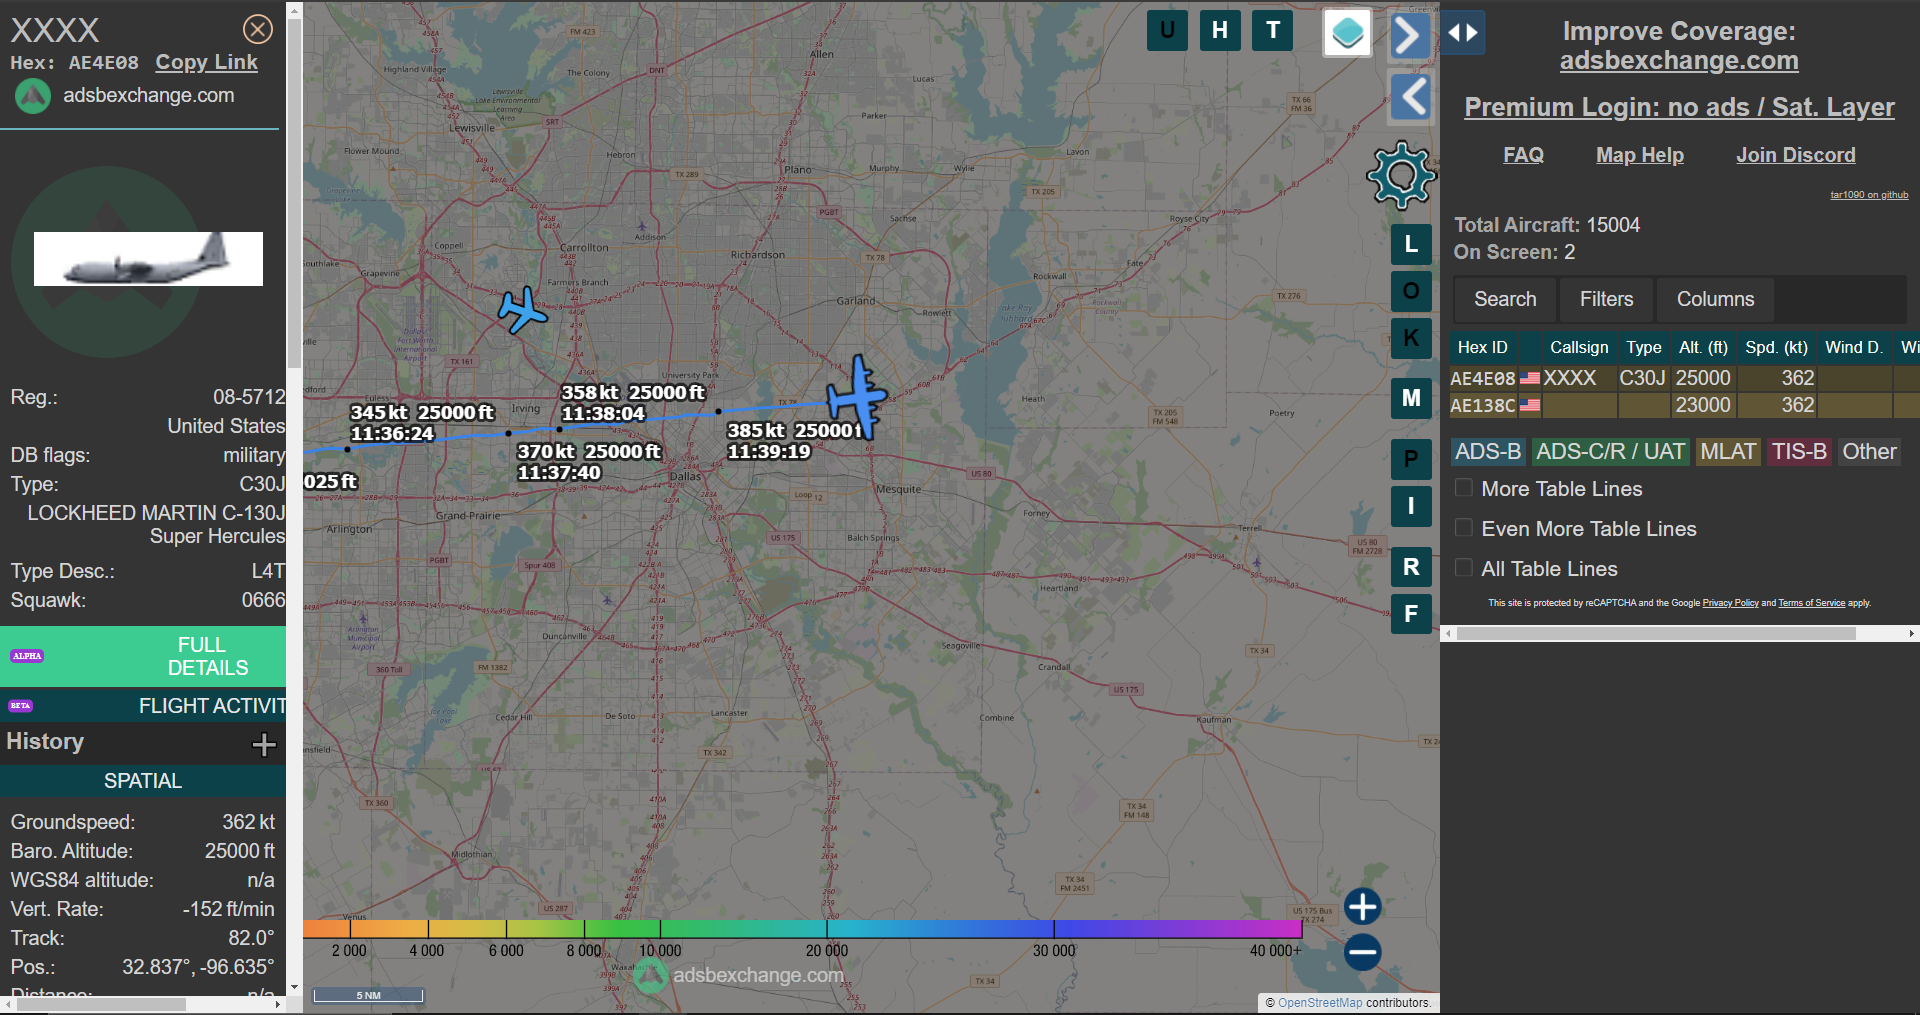1920x1015 pixels.
Task: Open the map layer selector icon
Action: coord(1347,33)
